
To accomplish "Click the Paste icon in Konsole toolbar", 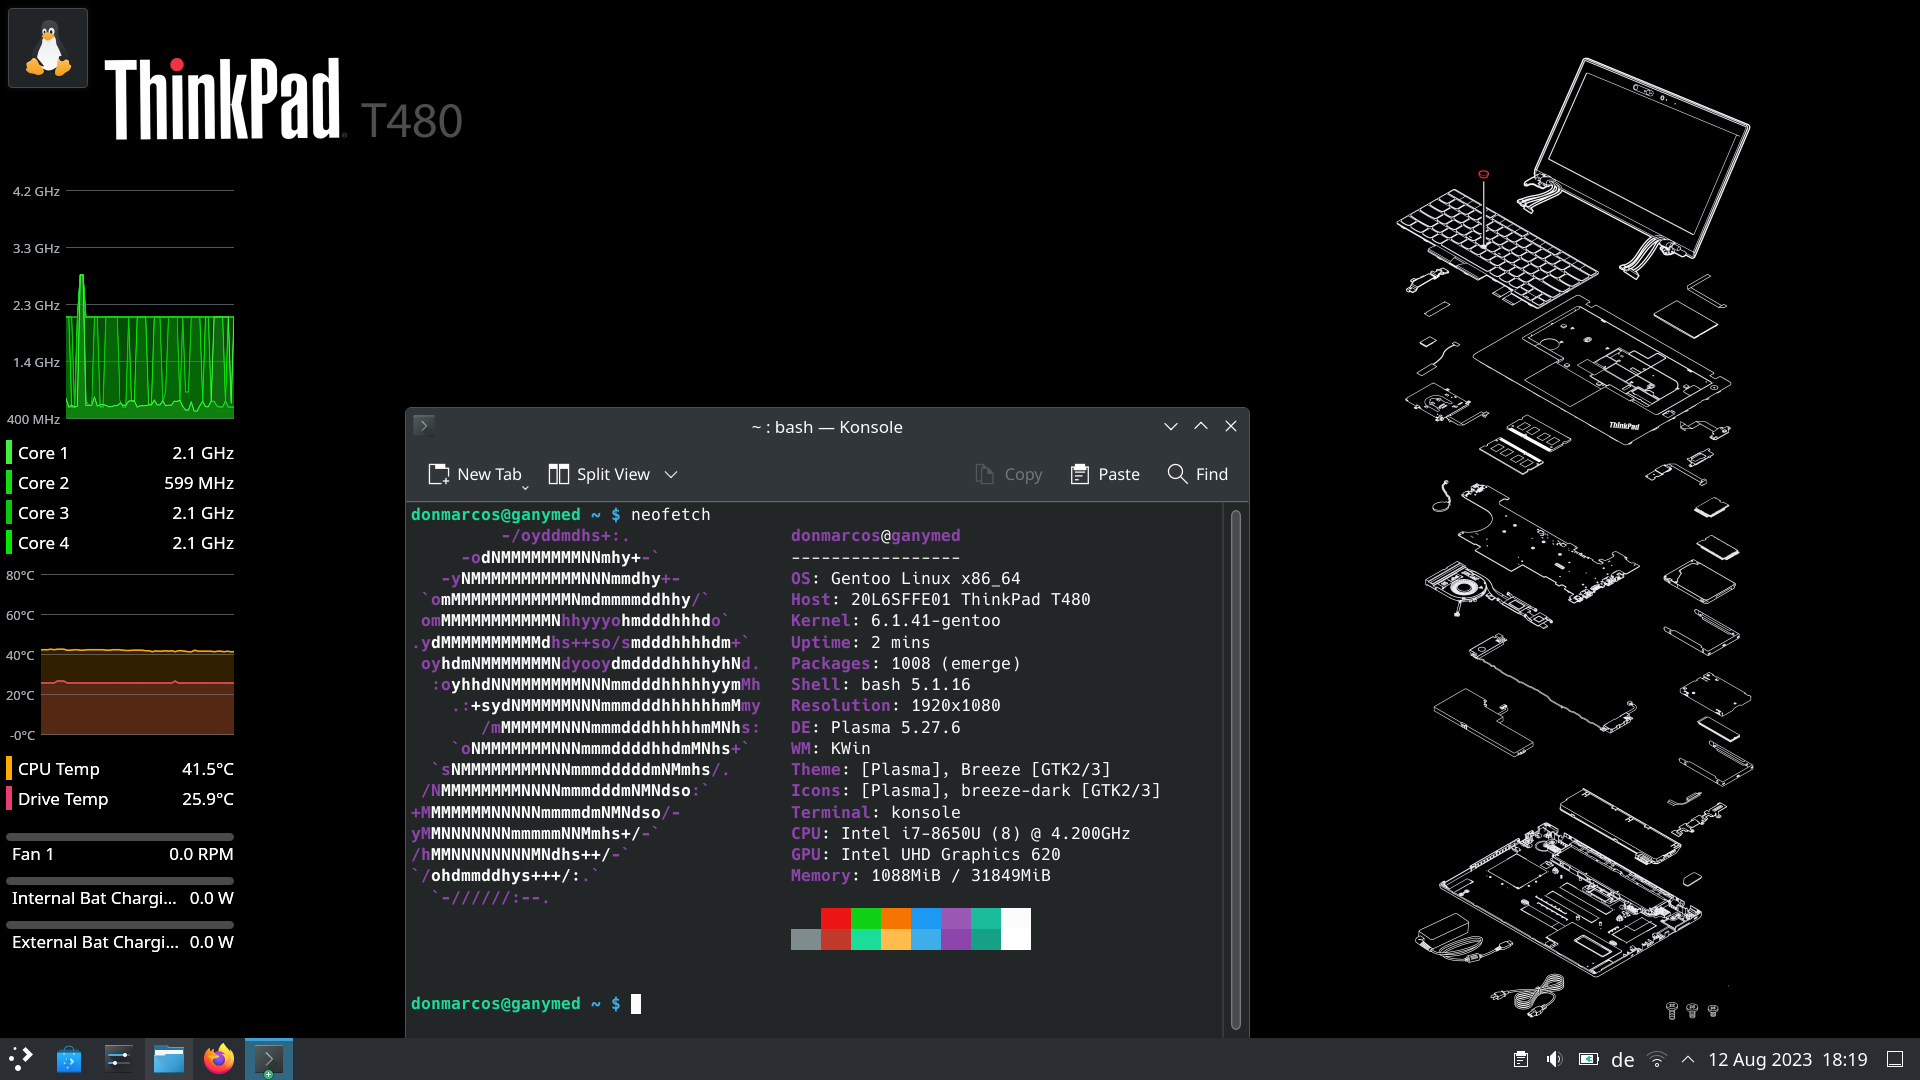I will 1105,474.
